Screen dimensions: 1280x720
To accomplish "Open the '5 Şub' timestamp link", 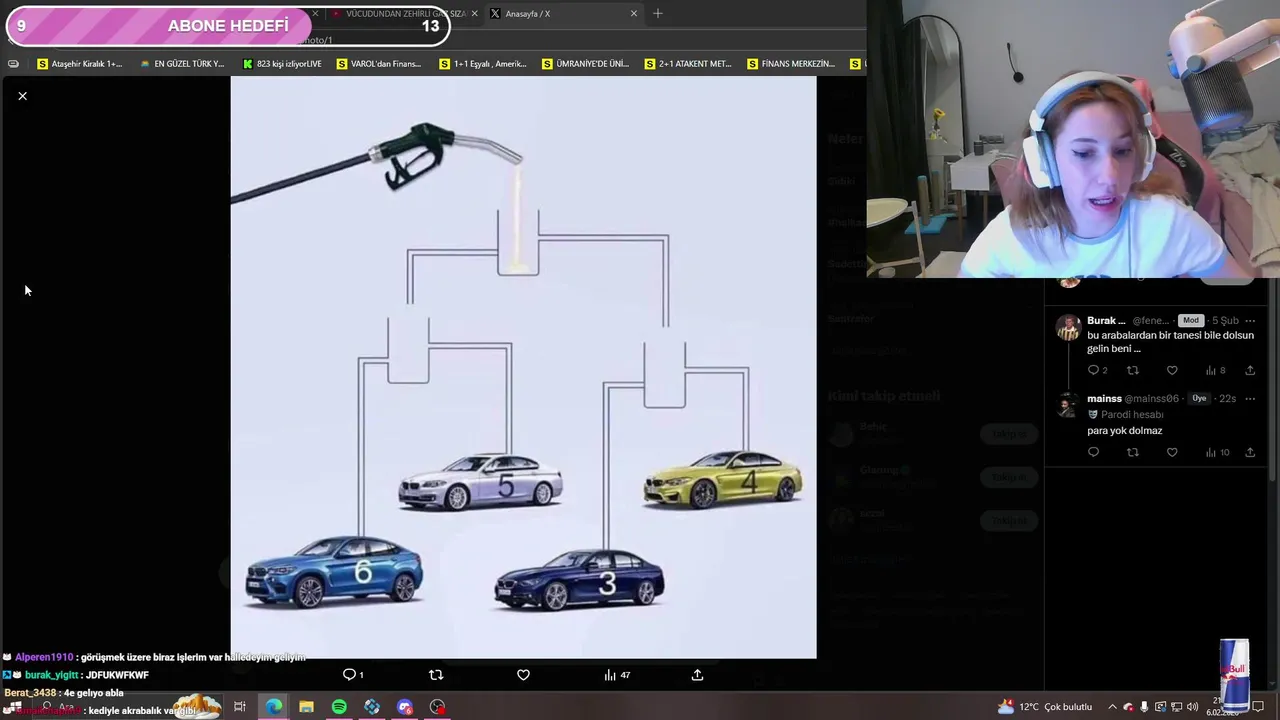I will (1225, 321).
